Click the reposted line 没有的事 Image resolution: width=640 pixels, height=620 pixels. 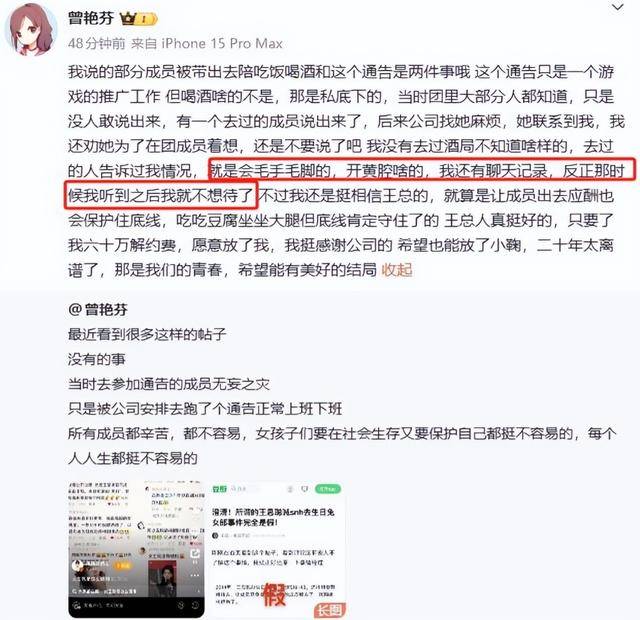click(97, 359)
